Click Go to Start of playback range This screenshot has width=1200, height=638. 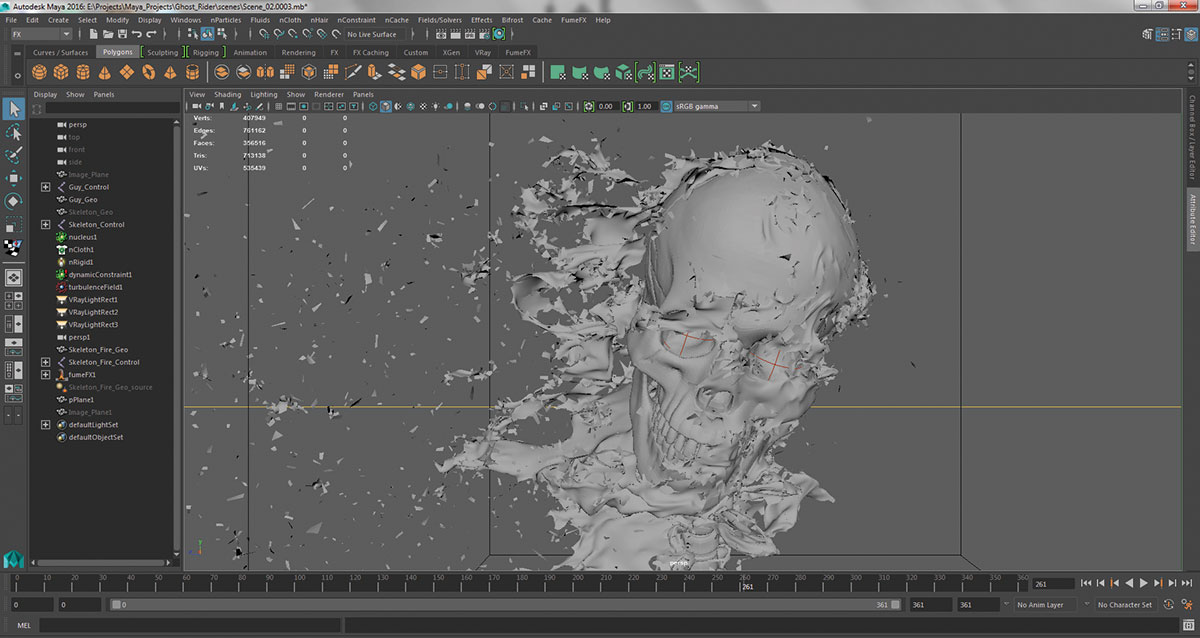[1087, 583]
